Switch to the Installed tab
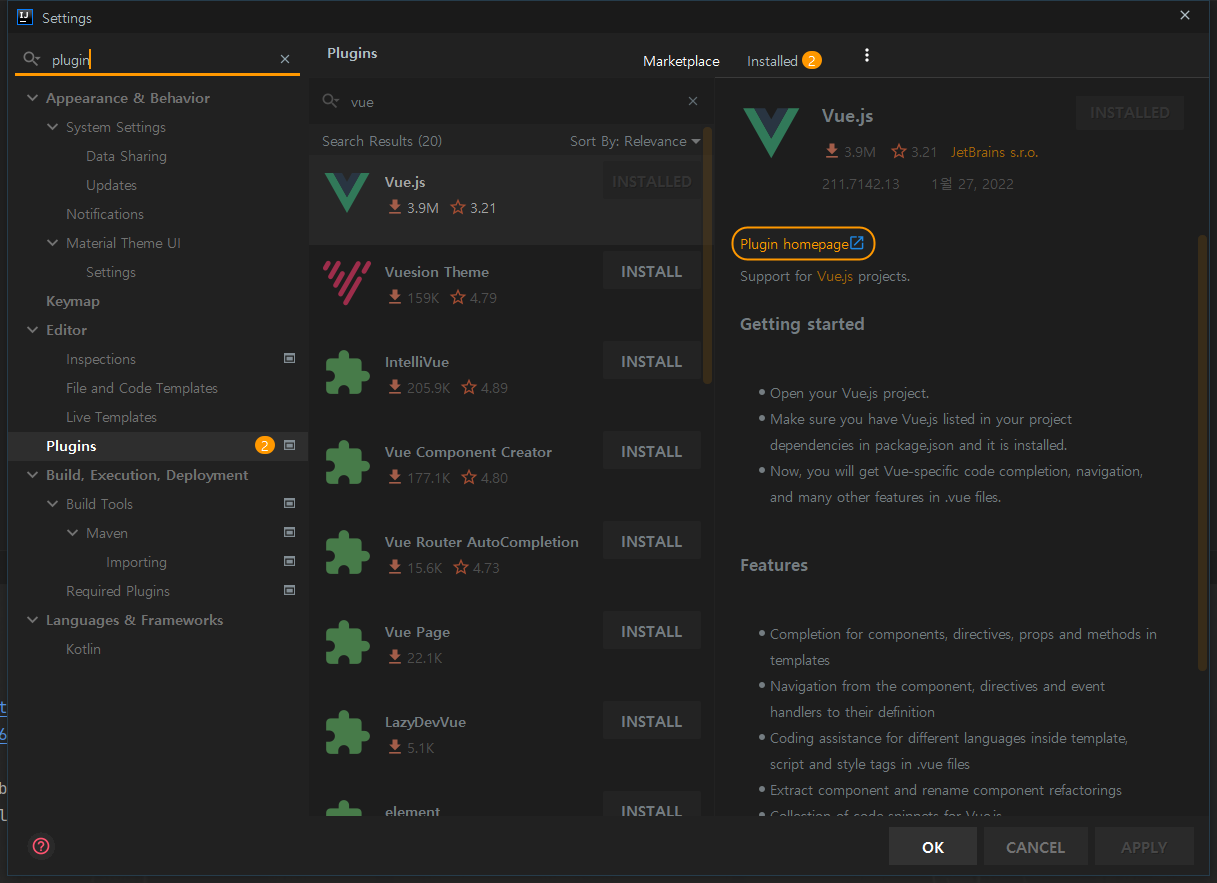This screenshot has height=883, width=1217. (783, 61)
